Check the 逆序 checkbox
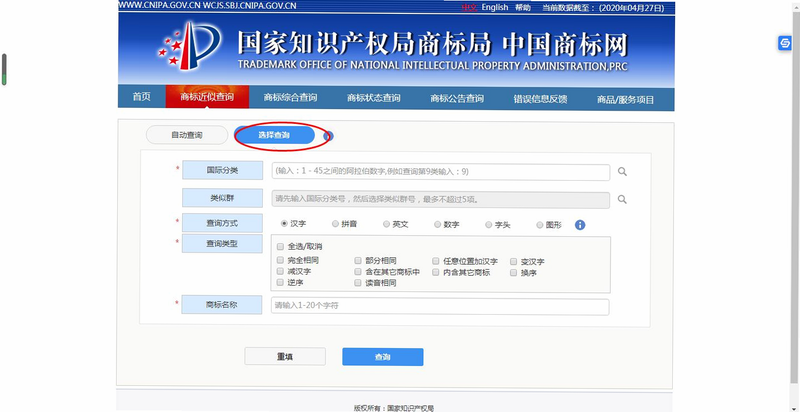The image size is (800, 412). pos(280,282)
